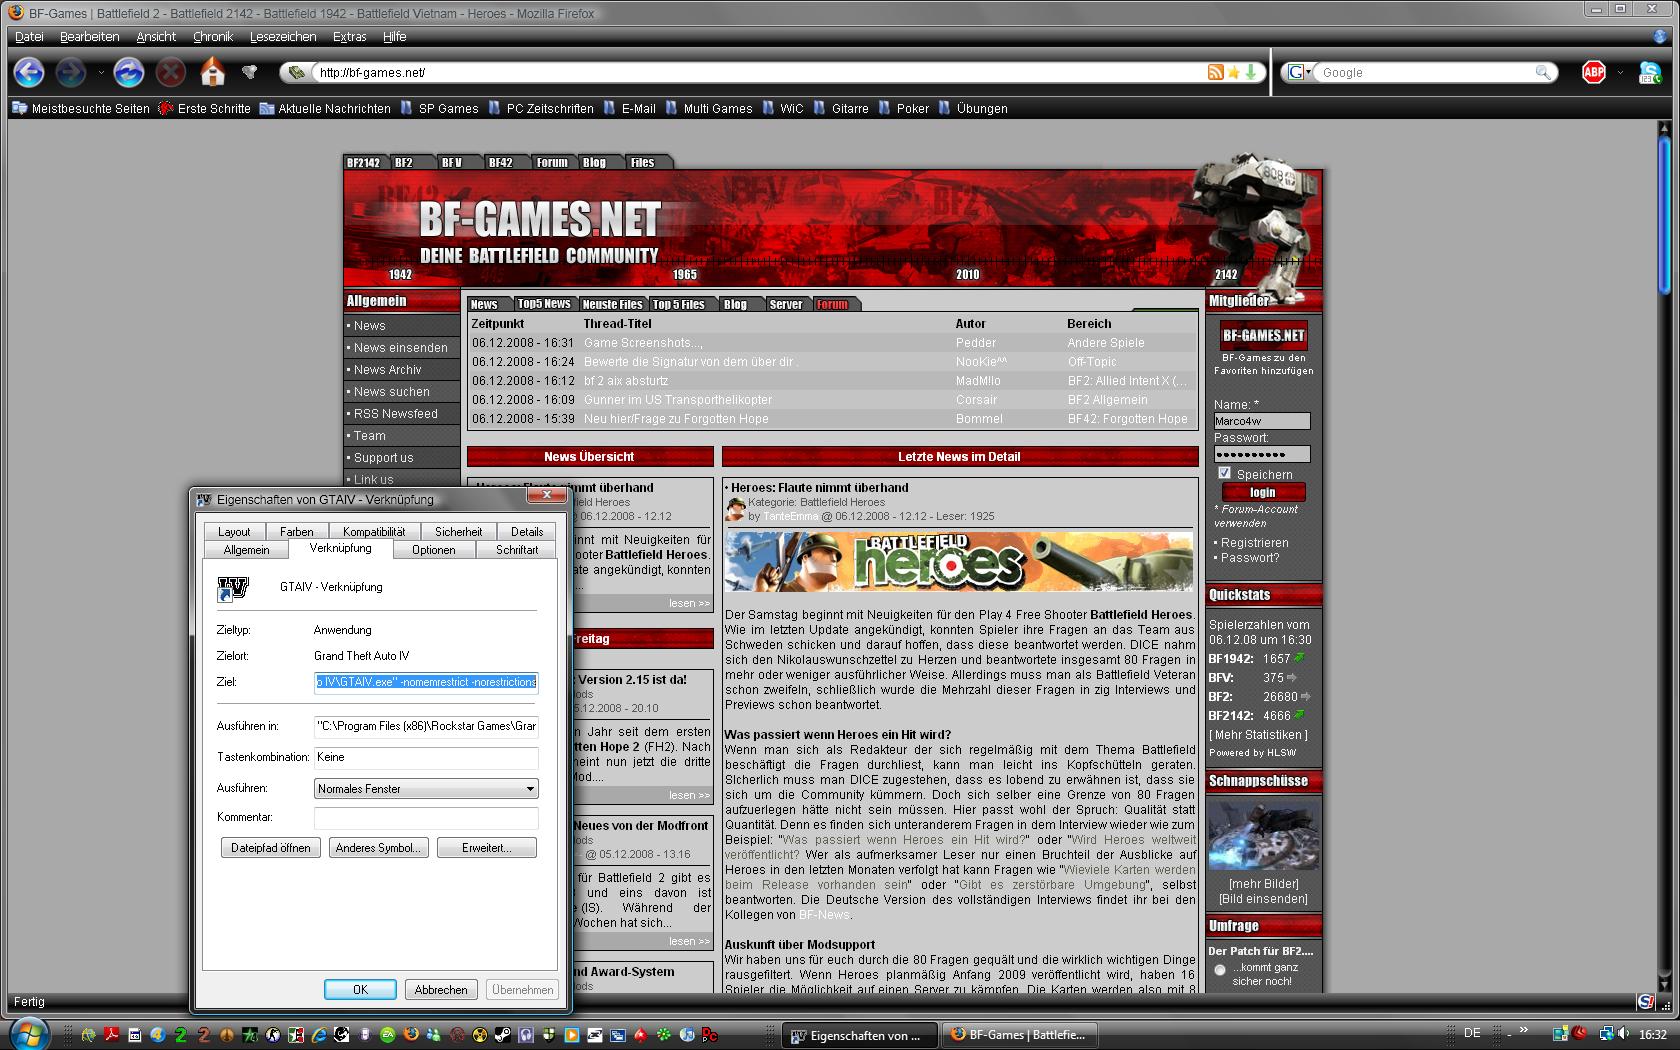Click the 'Dateipfad öffnen' button
Viewport: 1680px width, 1050px height.
[x=271, y=847]
